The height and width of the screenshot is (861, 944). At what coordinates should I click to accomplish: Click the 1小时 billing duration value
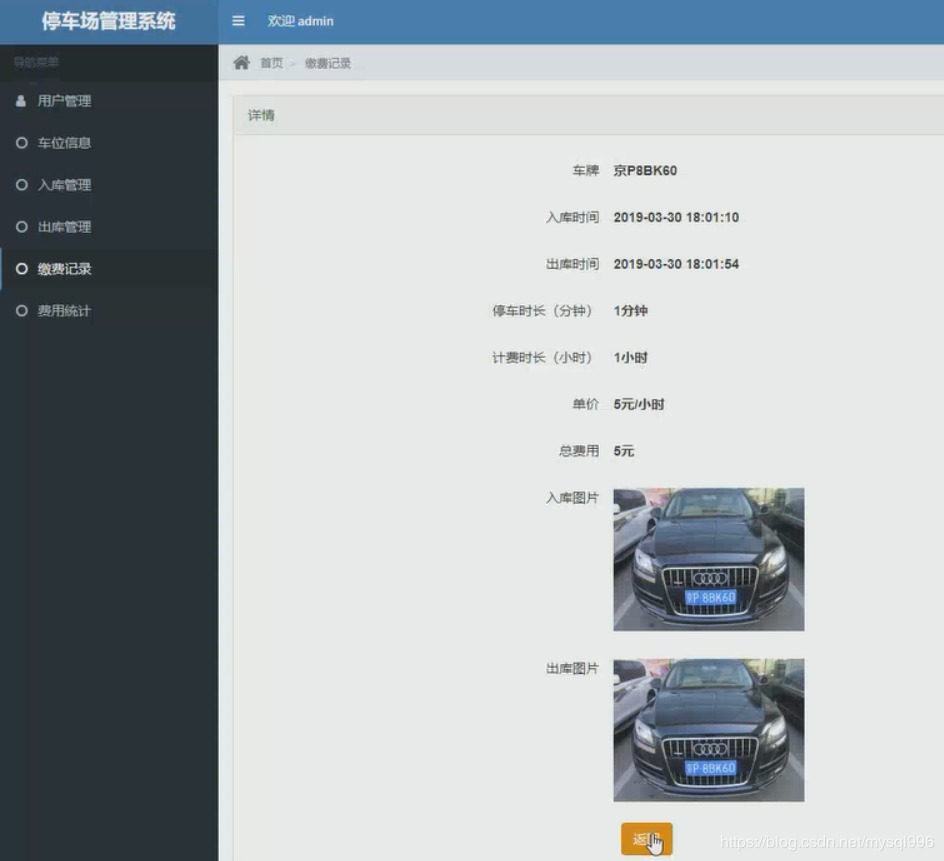tap(630, 358)
